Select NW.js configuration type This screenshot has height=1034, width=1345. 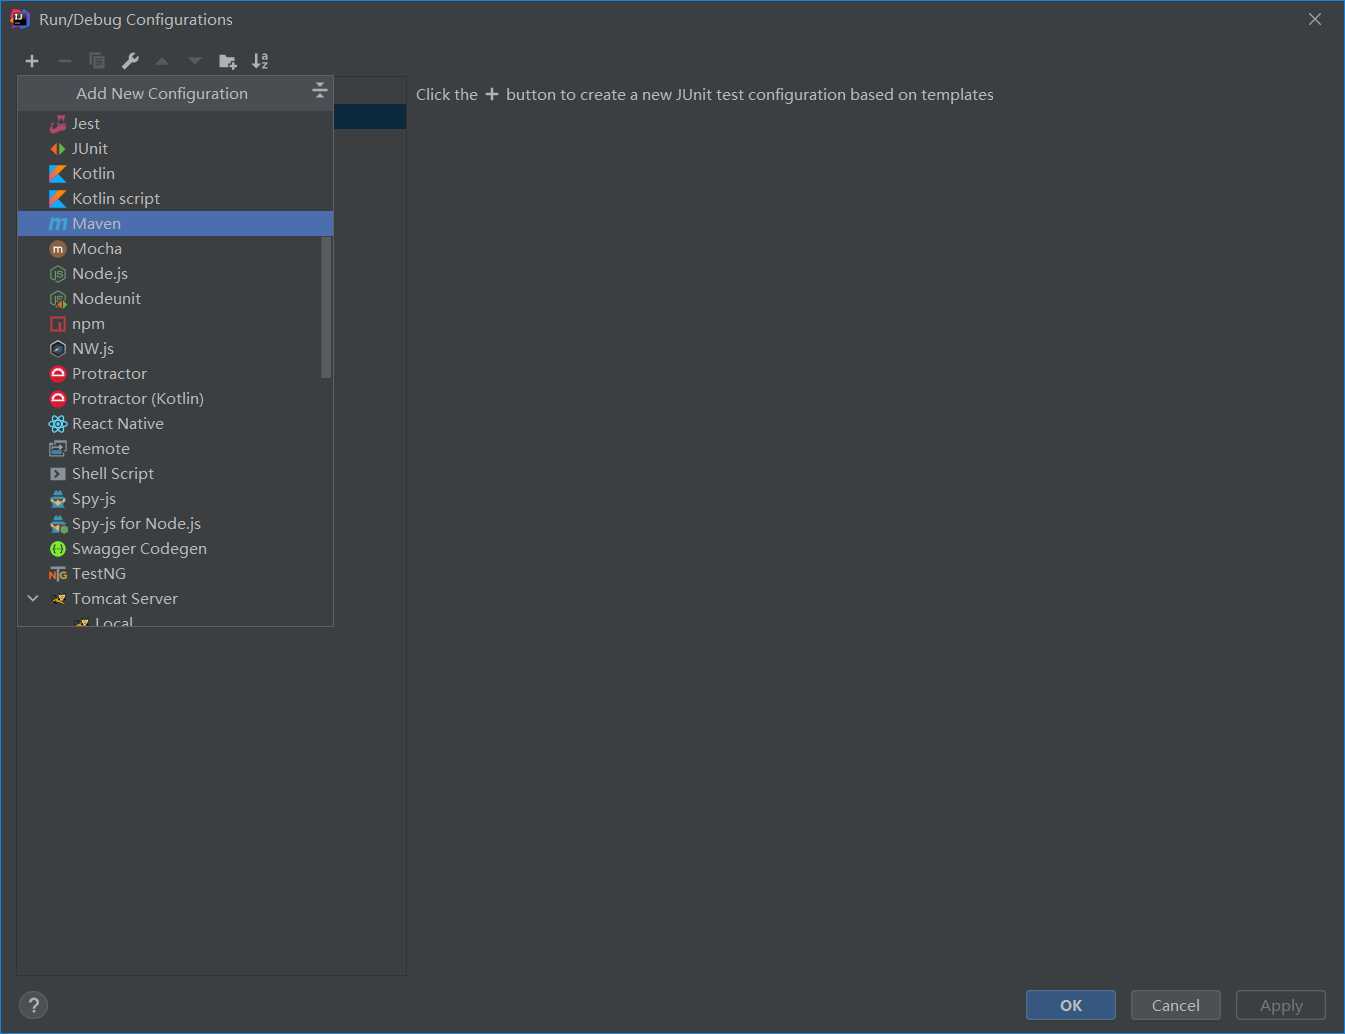pos(175,349)
